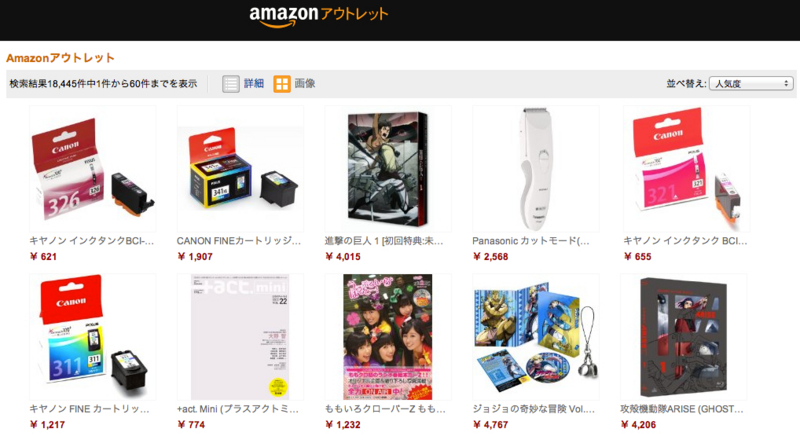Click Panasonic カットモード product title
Viewport: 800px width, 436px height.
[531, 241]
